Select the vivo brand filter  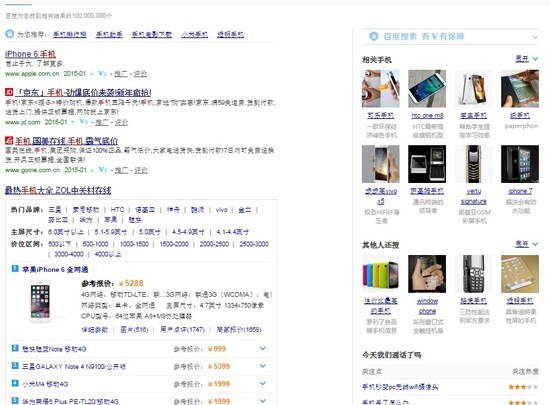click(221, 210)
